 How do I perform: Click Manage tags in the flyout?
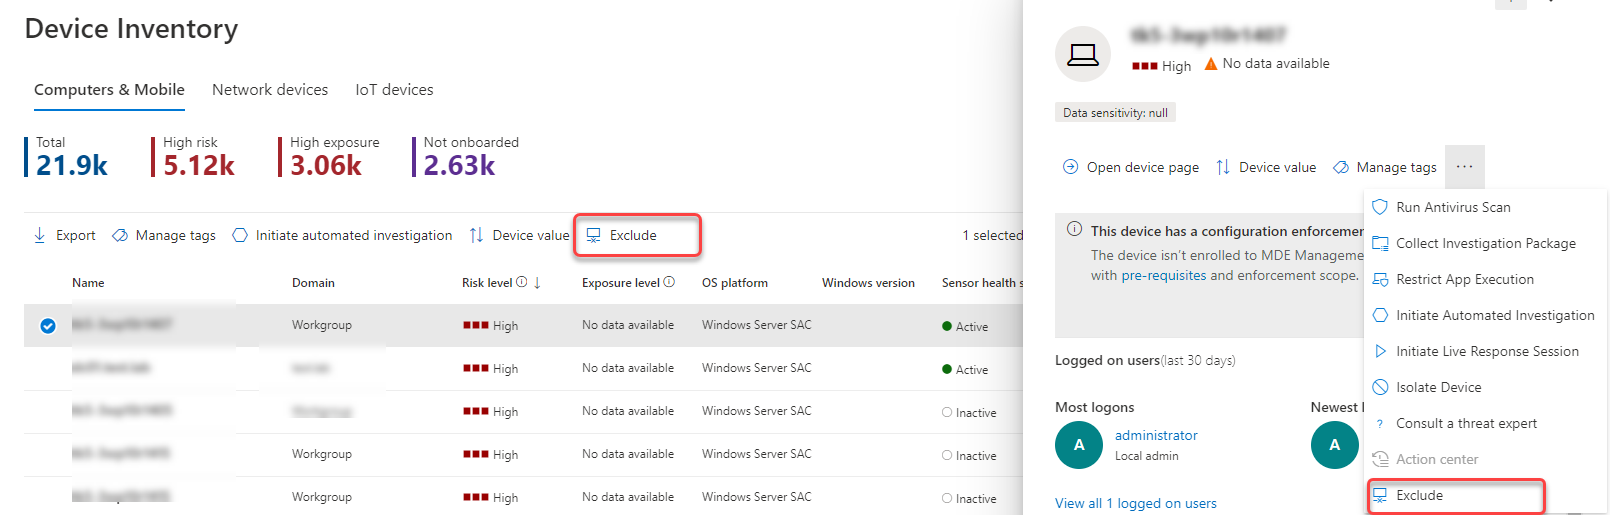pos(1385,167)
